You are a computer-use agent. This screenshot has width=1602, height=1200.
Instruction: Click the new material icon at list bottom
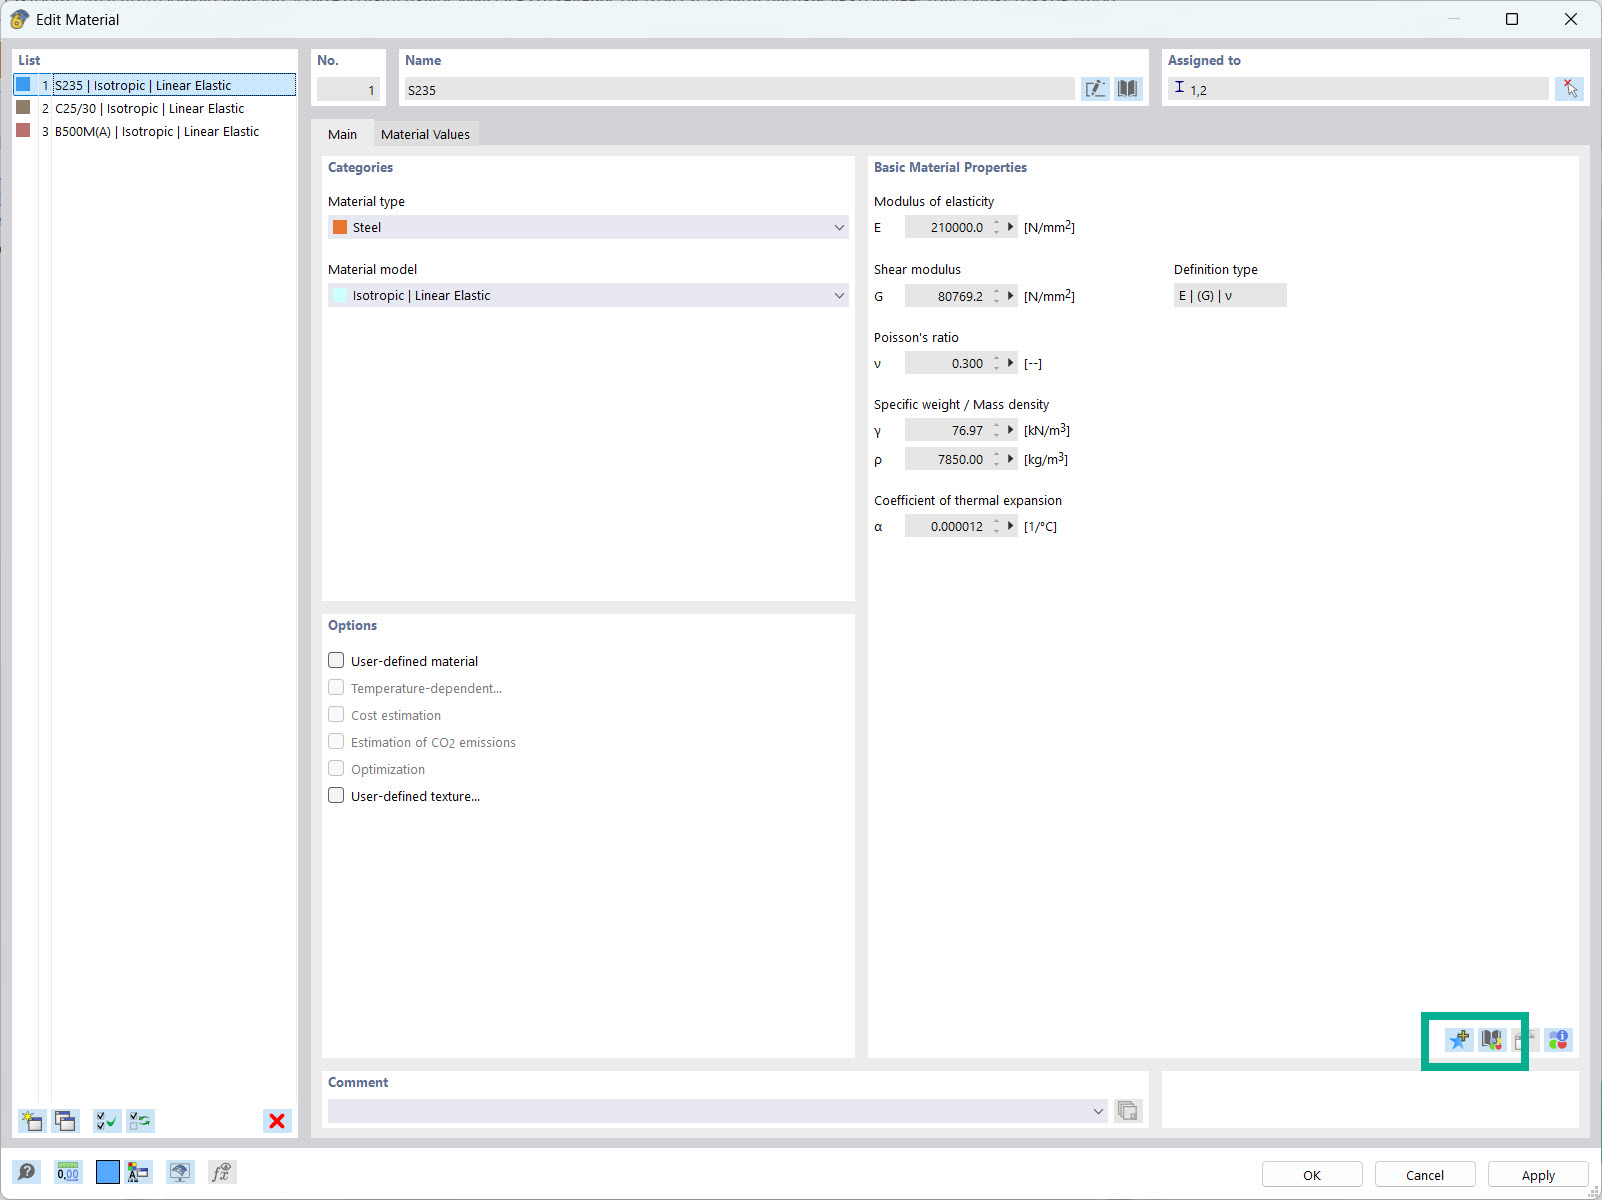tap(31, 1121)
